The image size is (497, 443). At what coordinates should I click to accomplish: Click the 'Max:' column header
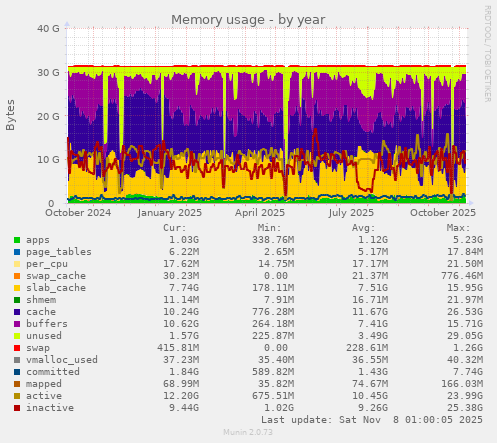click(x=458, y=228)
